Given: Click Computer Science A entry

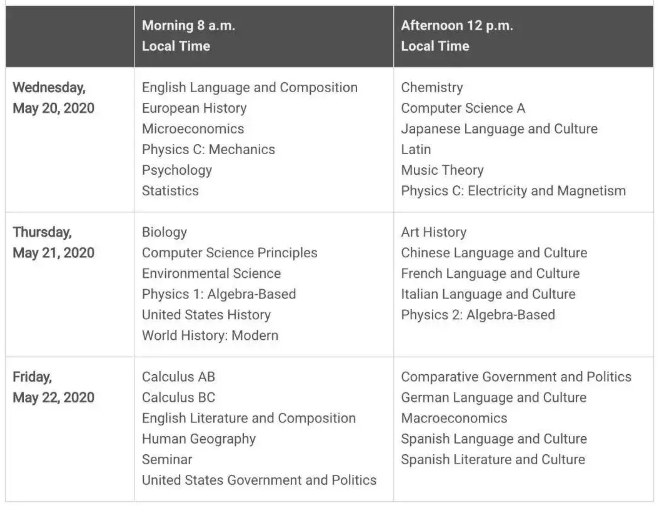Looking at the screenshot, I should click(463, 108).
